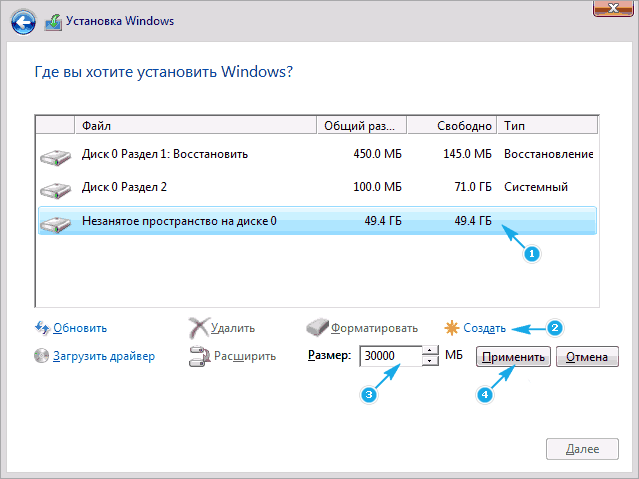Click the red X Delete (Удалить) icon
Viewport: 639px width, 479px height.
199,328
